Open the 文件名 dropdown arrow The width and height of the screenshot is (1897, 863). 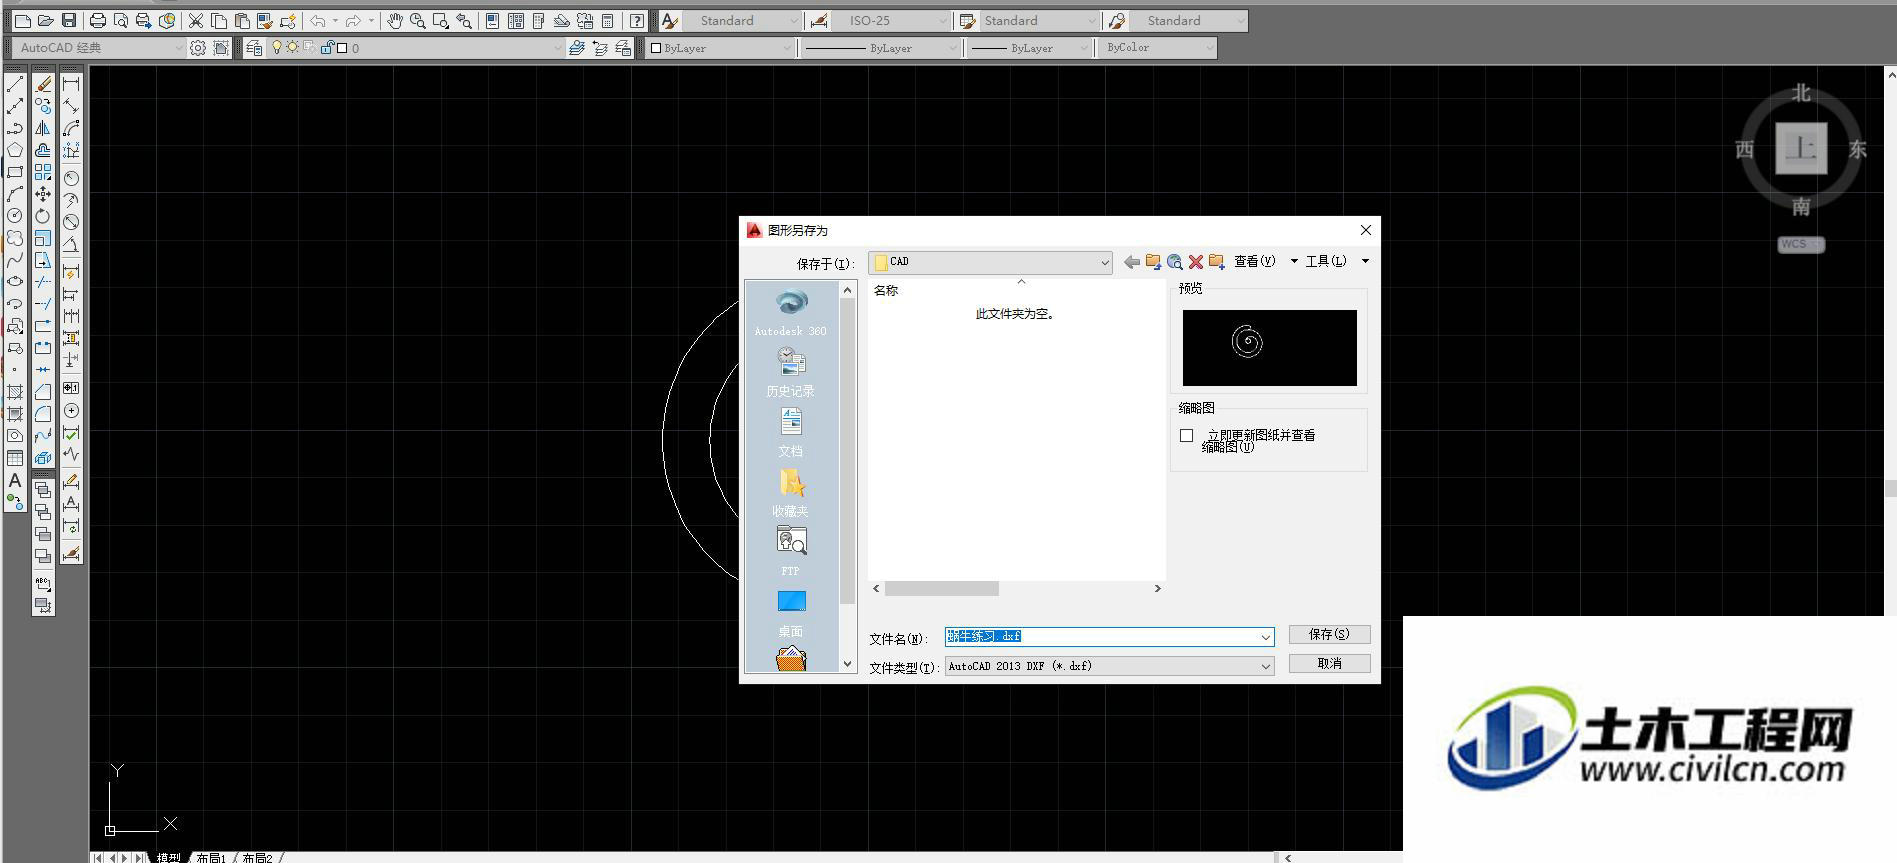tap(1265, 637)
